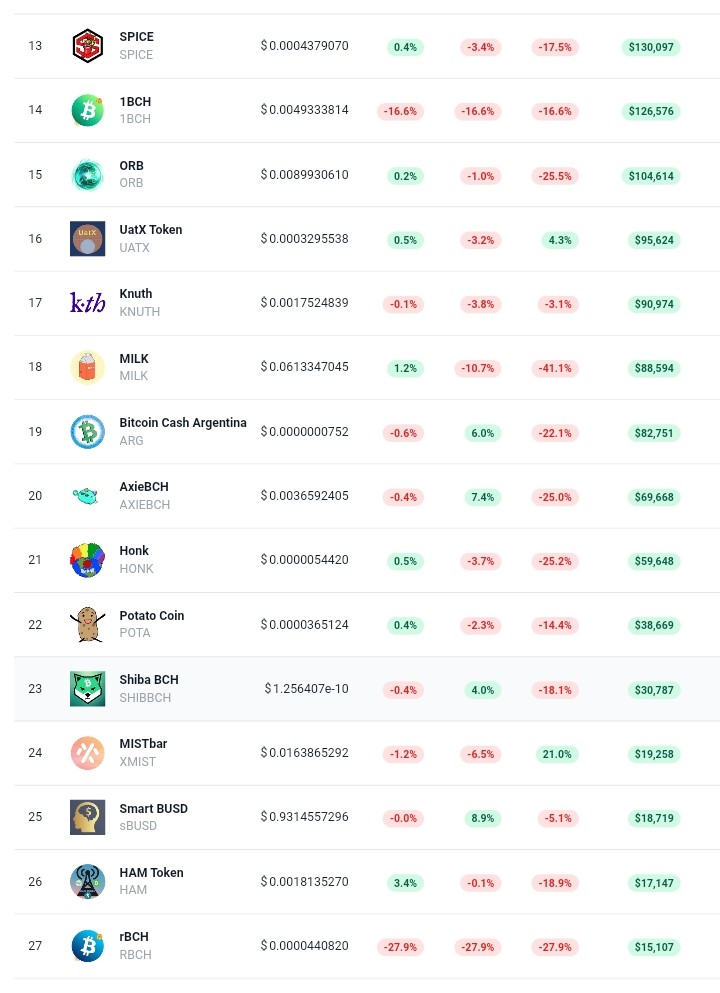Click the UatX Token logo thumbnail

(x=87, y=239)
